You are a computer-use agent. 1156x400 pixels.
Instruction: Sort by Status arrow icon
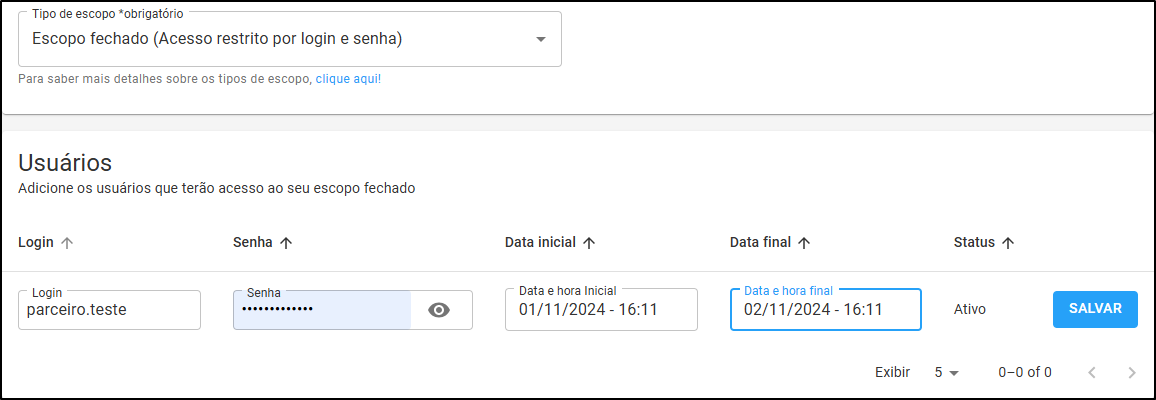pyautogui.click(x=1008, y=243)
